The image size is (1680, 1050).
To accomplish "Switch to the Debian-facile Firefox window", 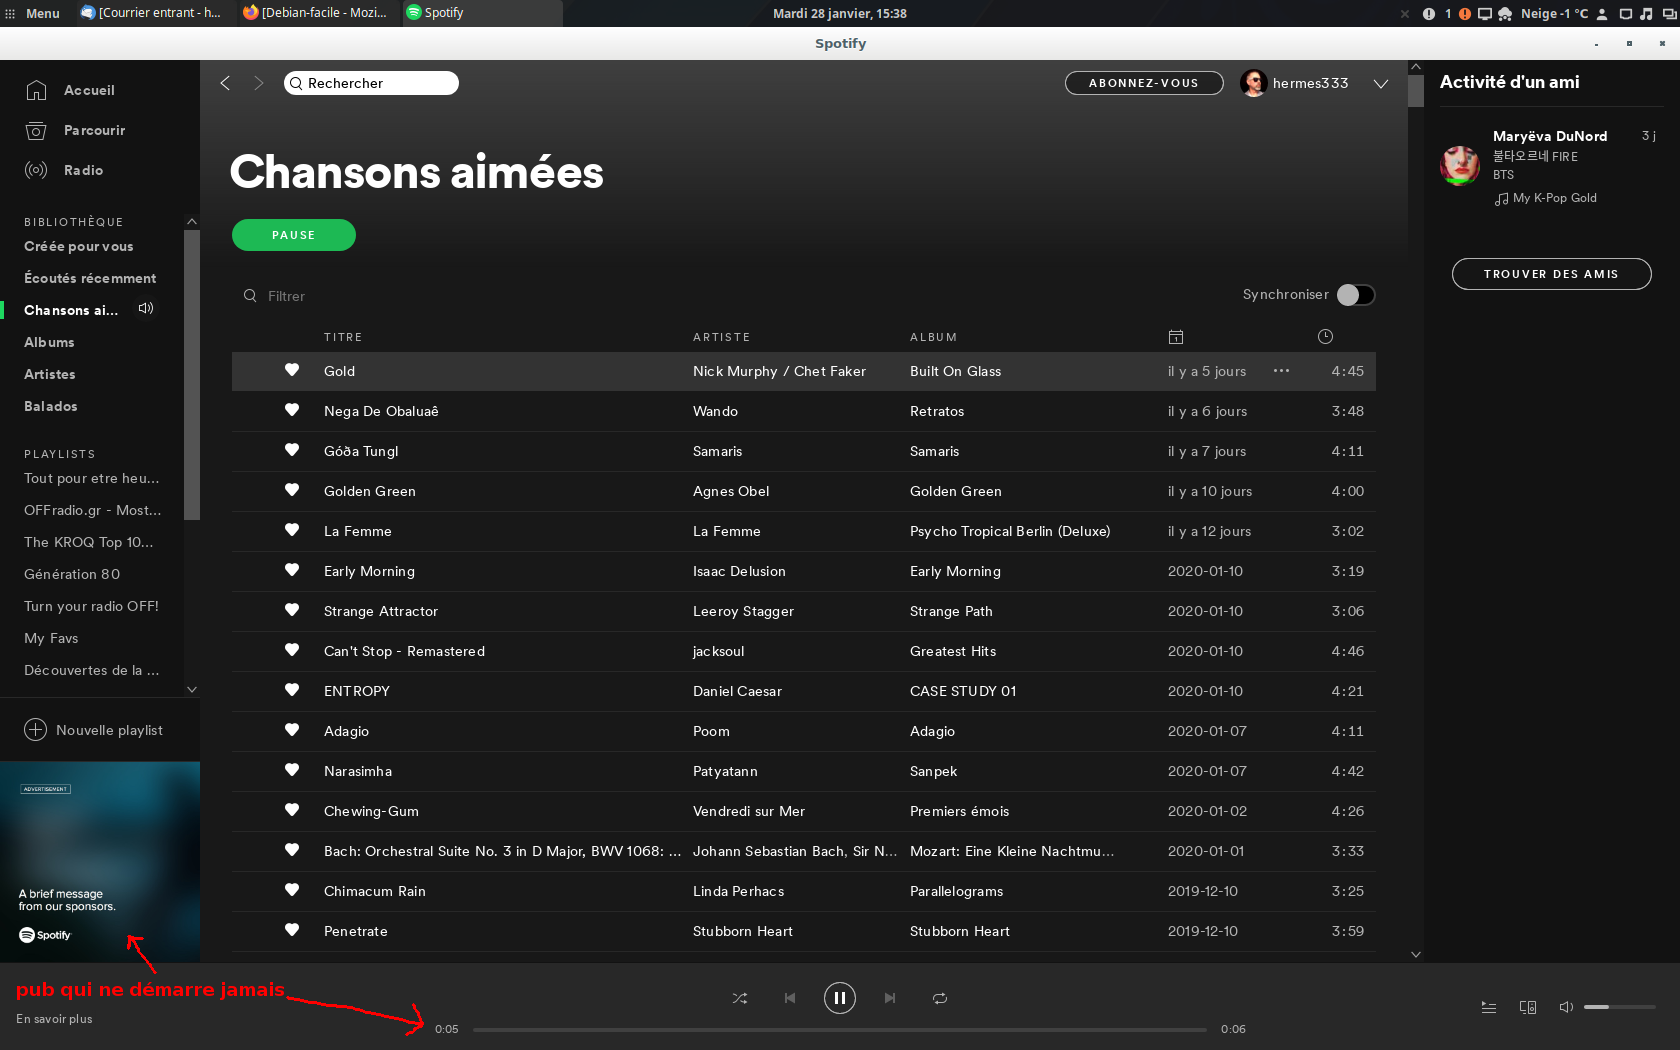I will point(317,13).
